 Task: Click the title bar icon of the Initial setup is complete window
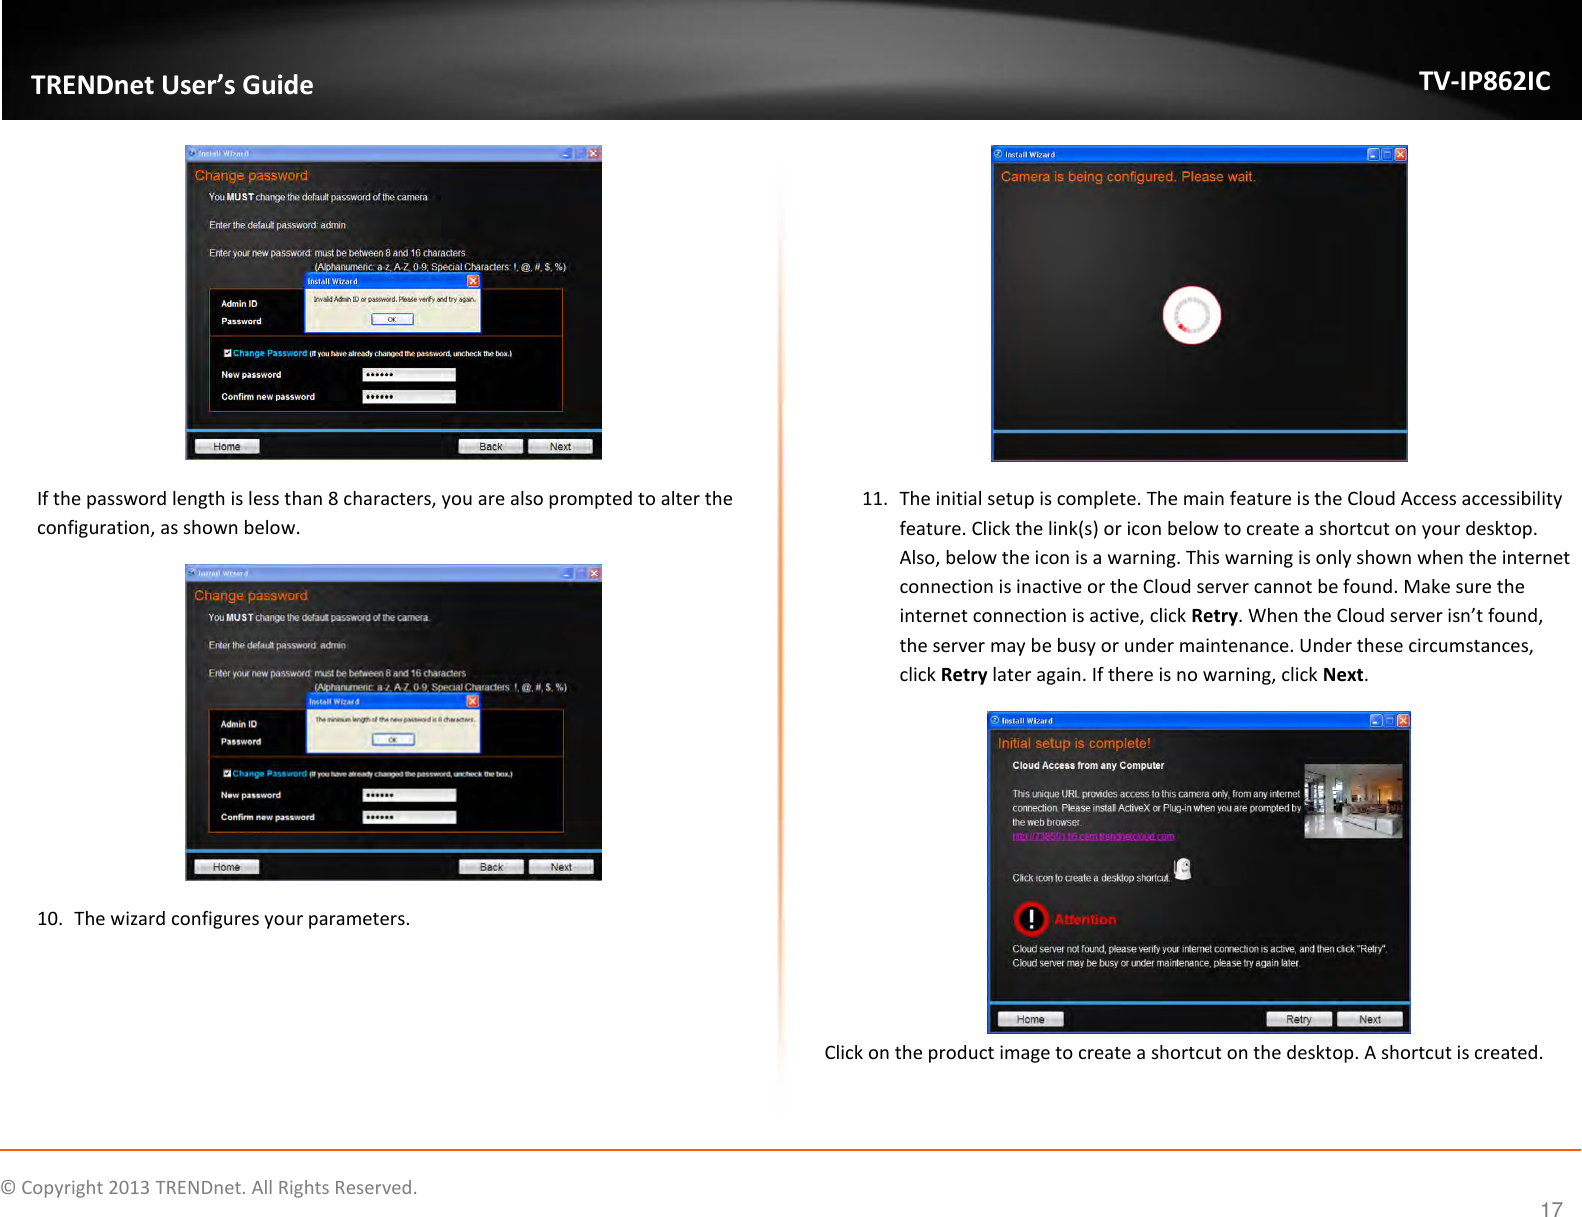pyautogui.click(x=995, y=720)
